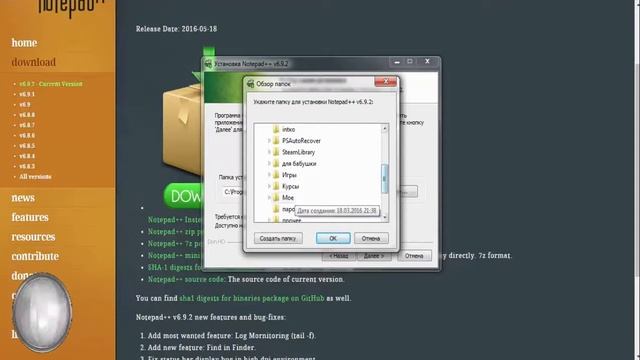Image resolution: width=640 pixels, height=360 pixels.
Task: Expand the PSAutoRecover folder node
Action: [269, 140]
